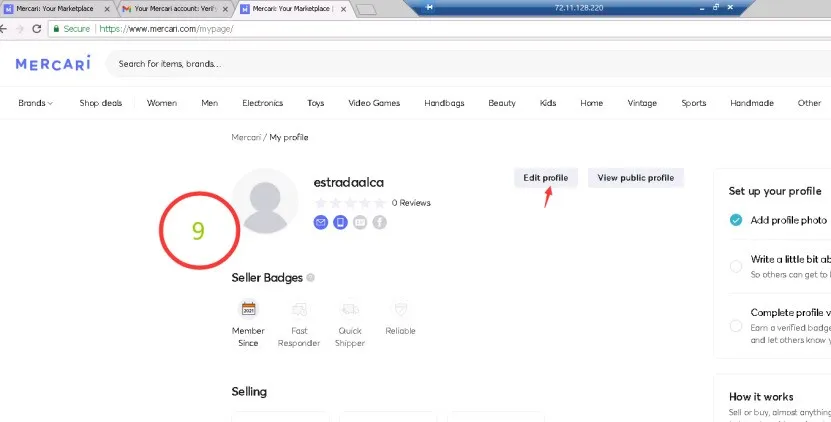Click the Mercari logo
The image size is (831, 422).
(x=53, y=63)
